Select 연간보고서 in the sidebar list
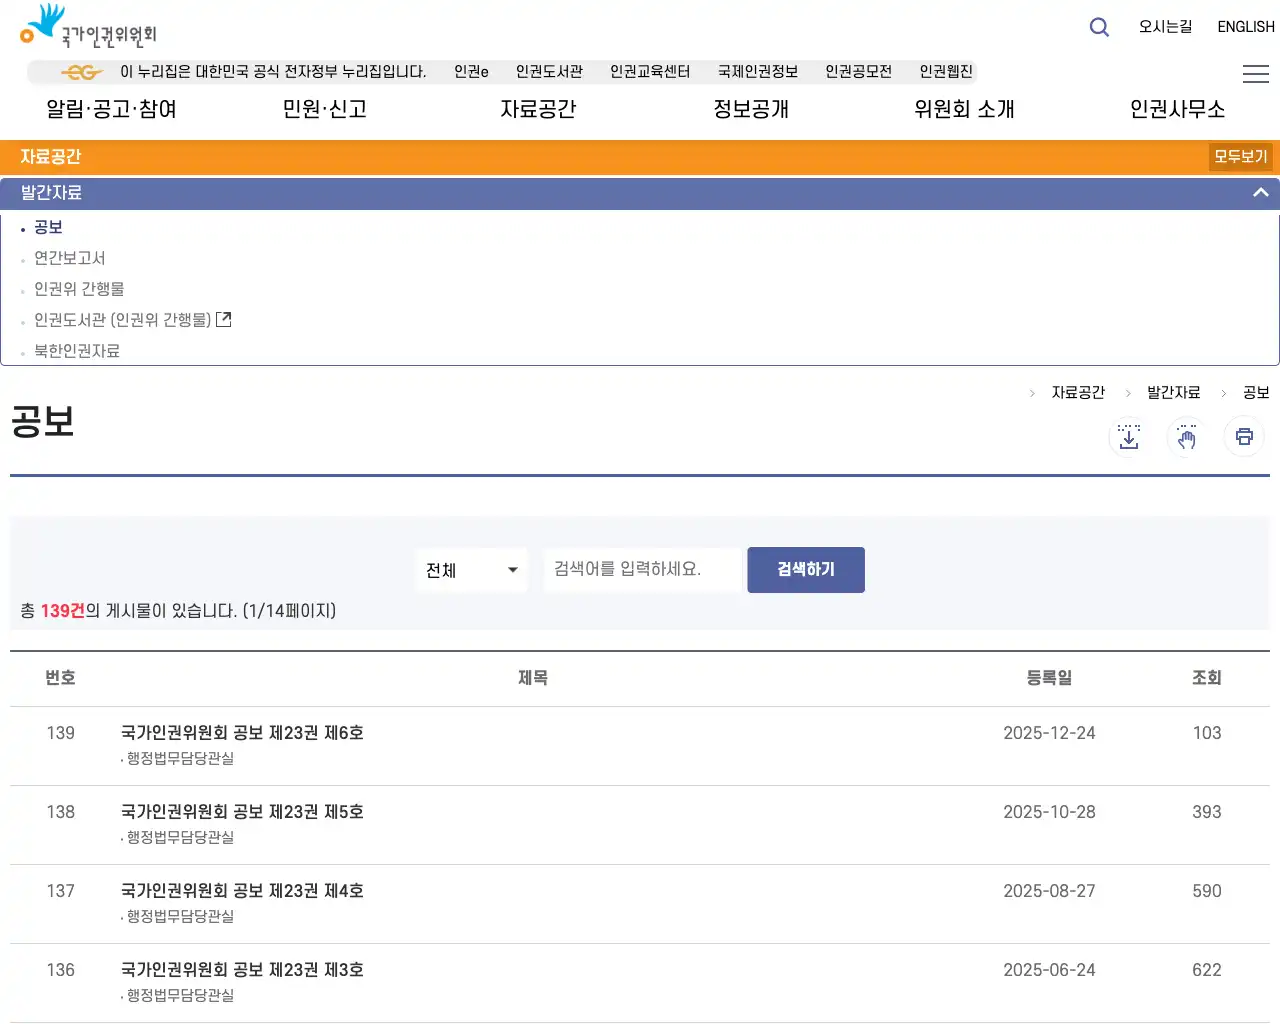This screenshot has height=1024, width=1280. 70,258
